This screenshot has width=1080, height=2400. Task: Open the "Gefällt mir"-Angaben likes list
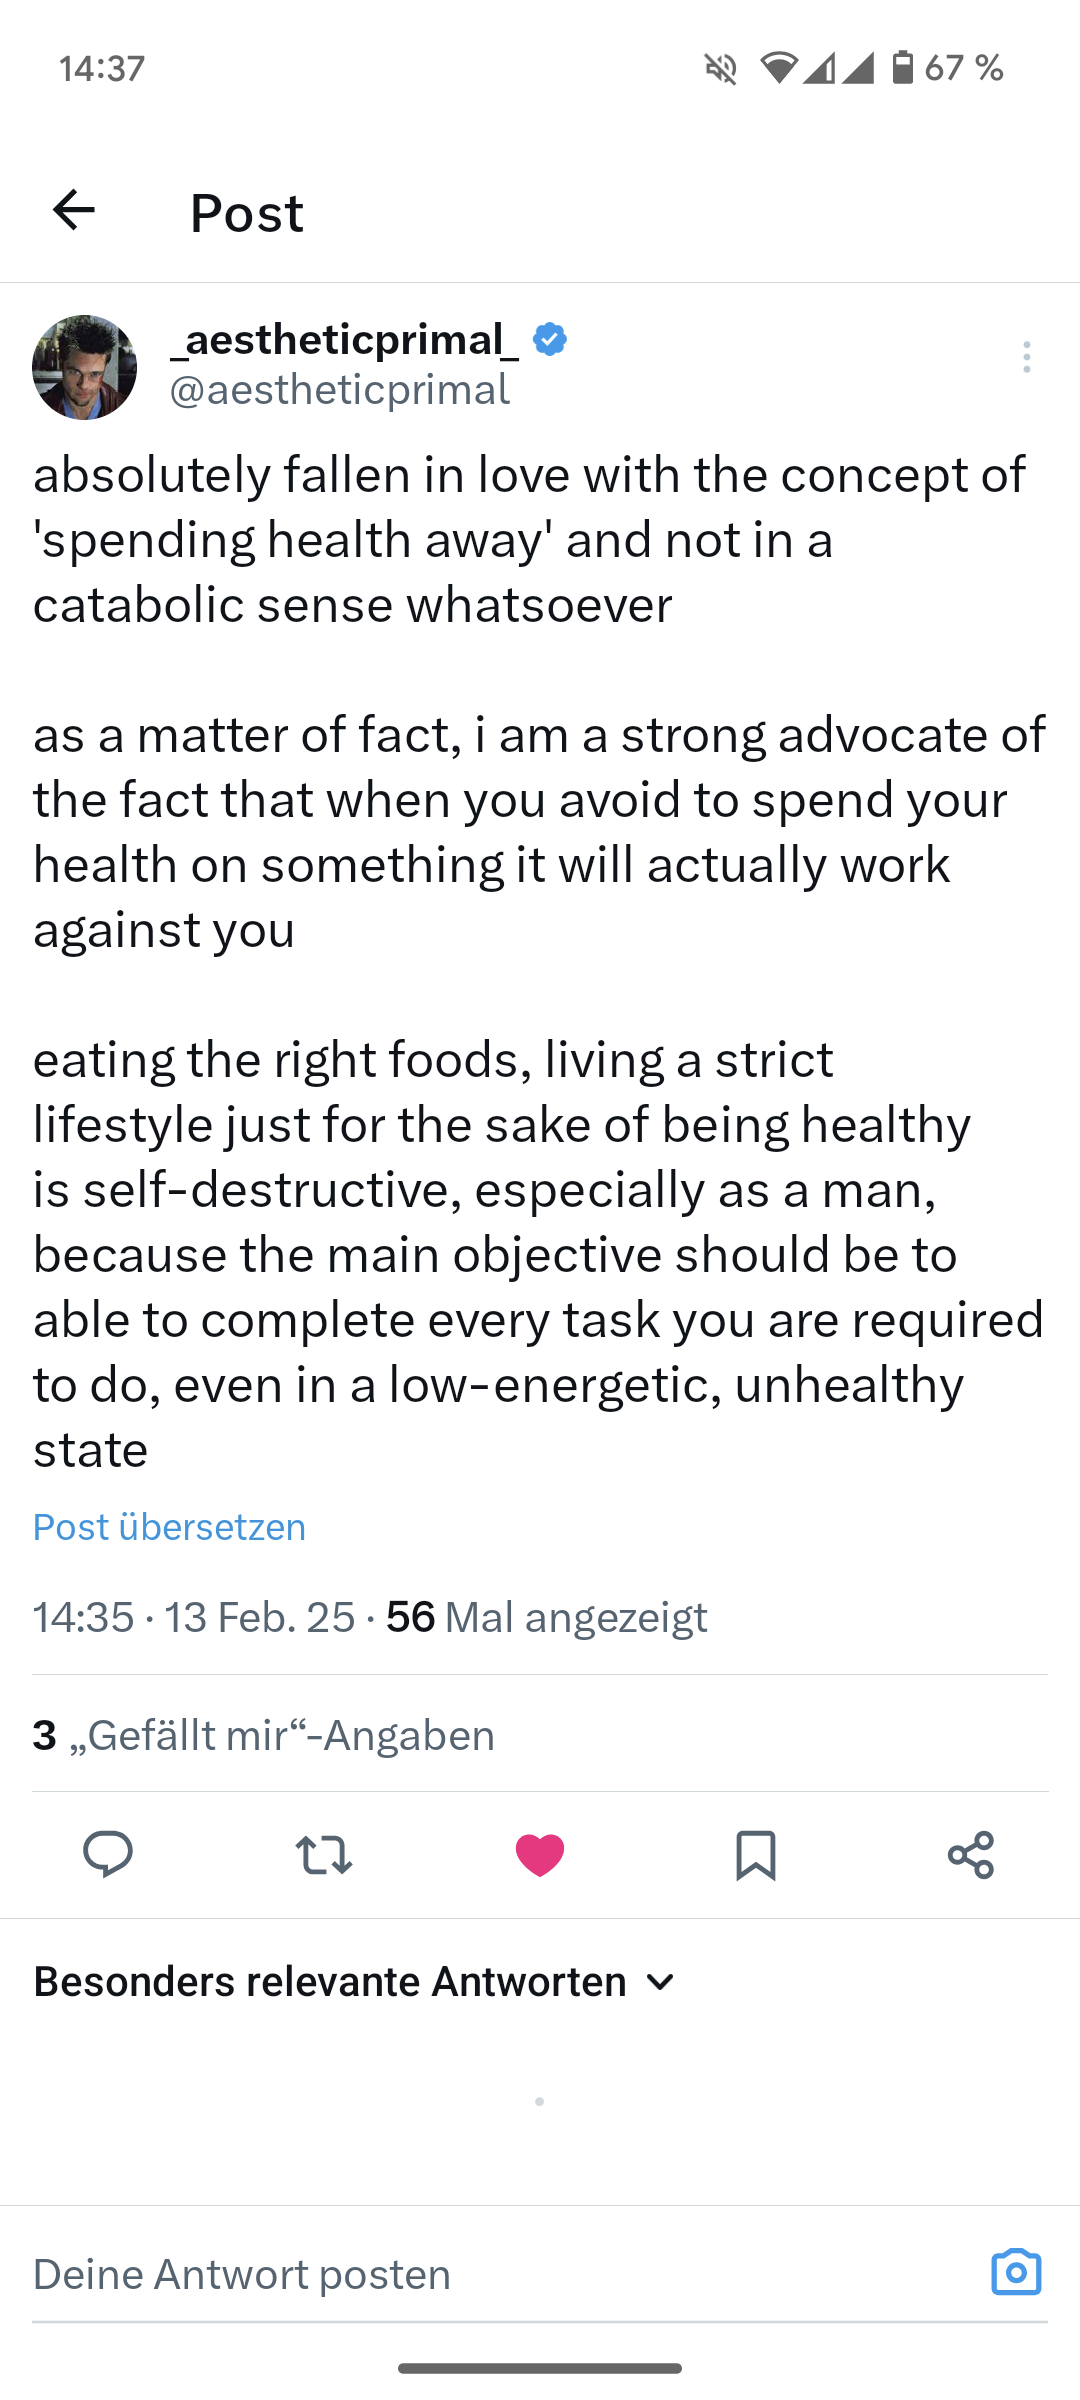coord(264,1735)
